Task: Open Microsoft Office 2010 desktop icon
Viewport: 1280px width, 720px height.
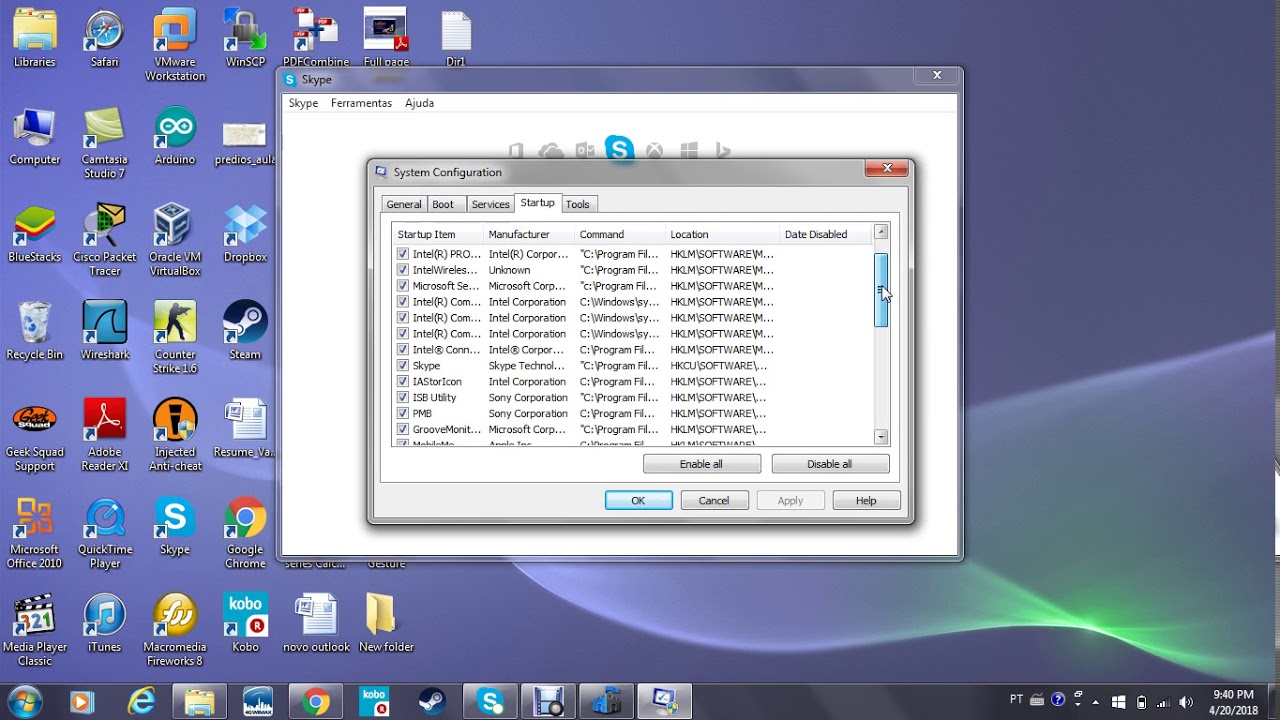Action: pos(34,533)
